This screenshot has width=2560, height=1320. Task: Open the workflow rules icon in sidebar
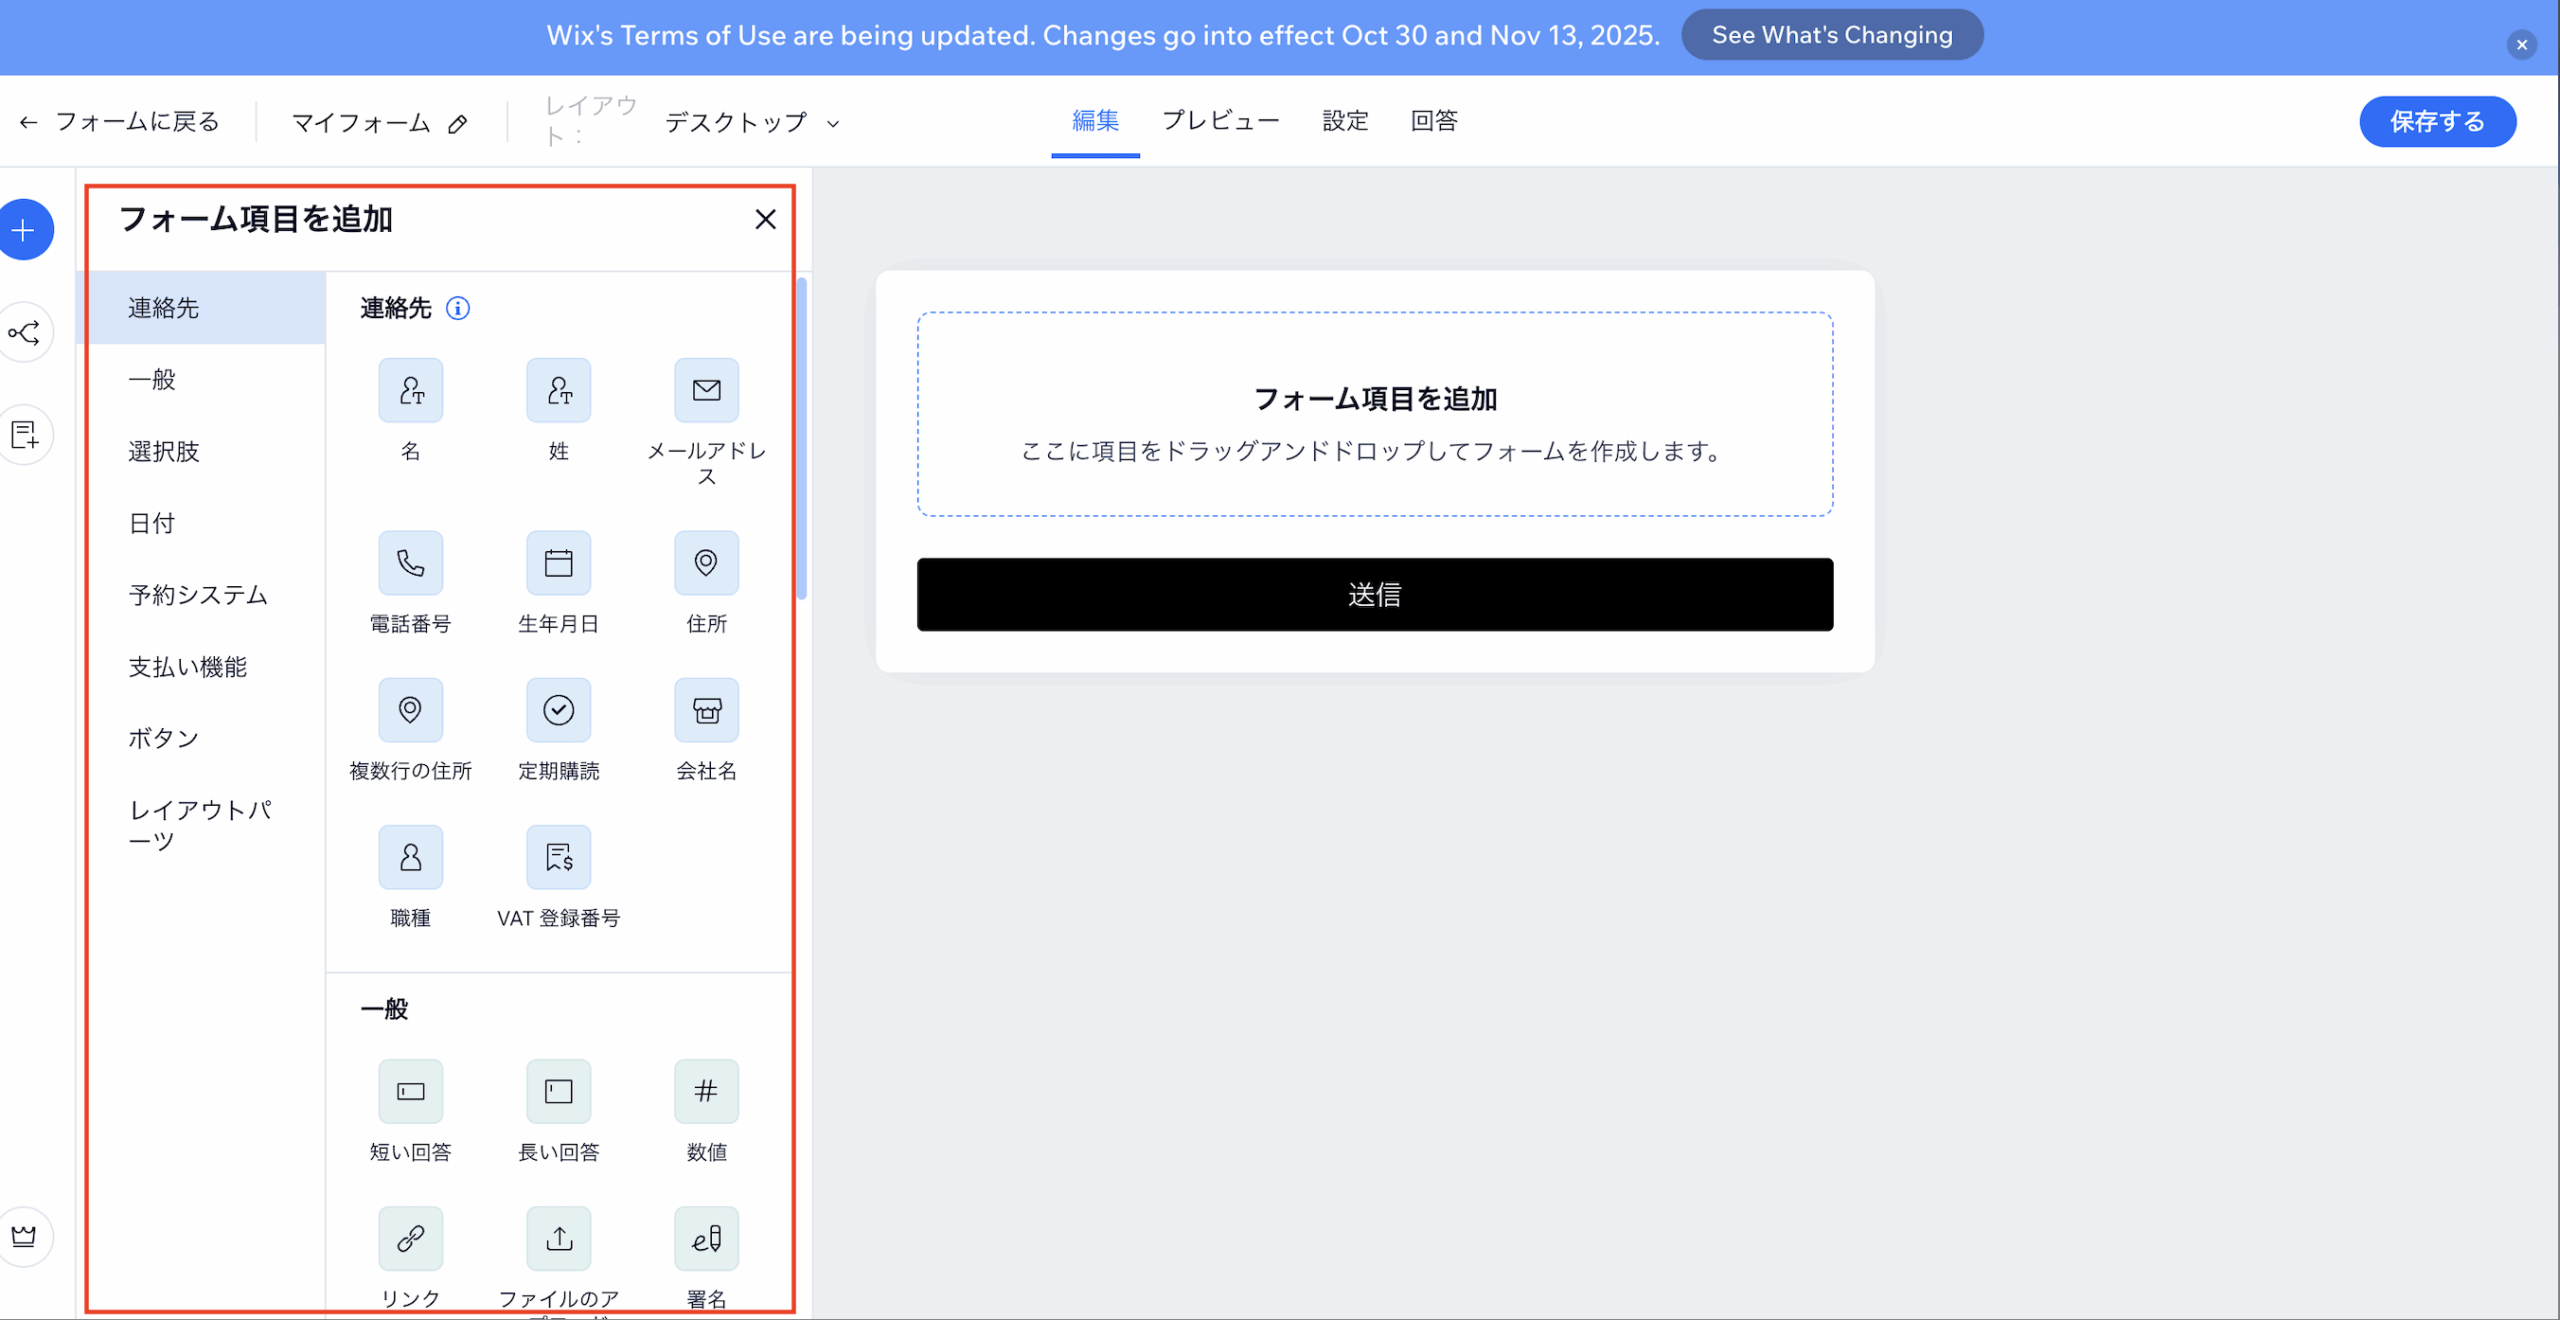pyautogui.click(x=25, y=333)
